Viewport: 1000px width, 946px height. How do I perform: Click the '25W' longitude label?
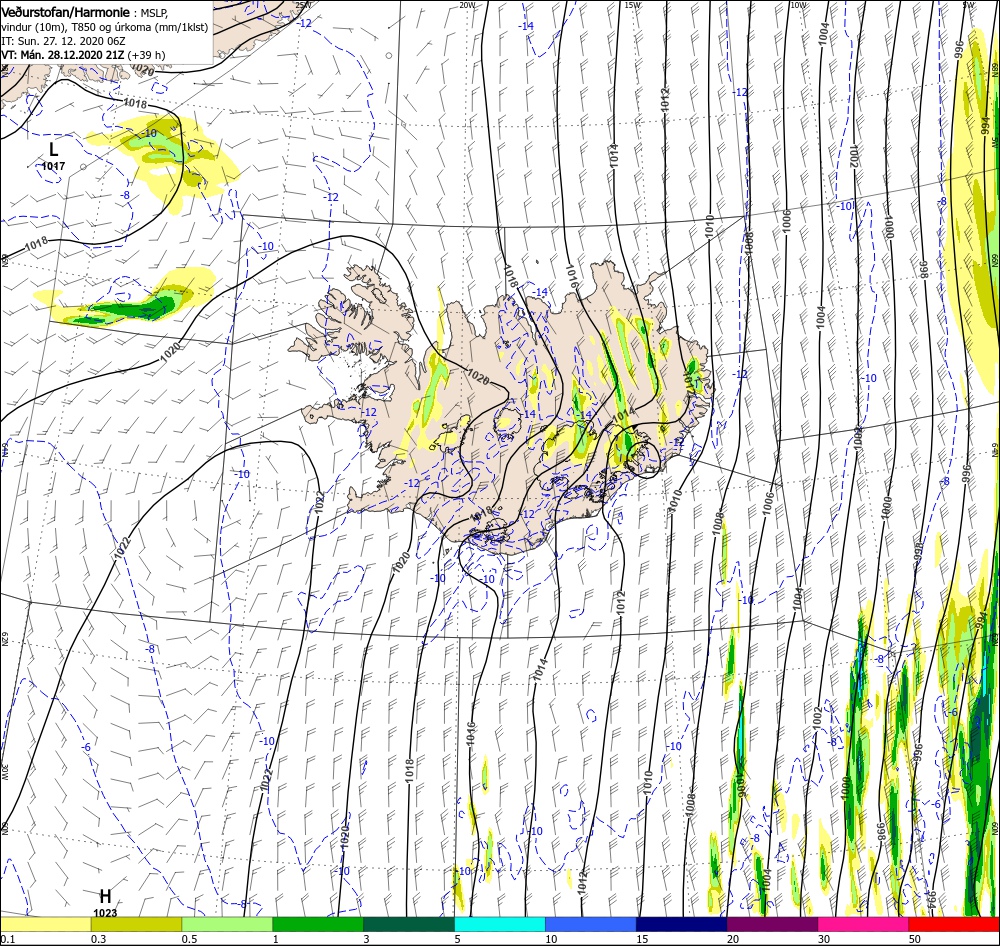pos(303,5)
